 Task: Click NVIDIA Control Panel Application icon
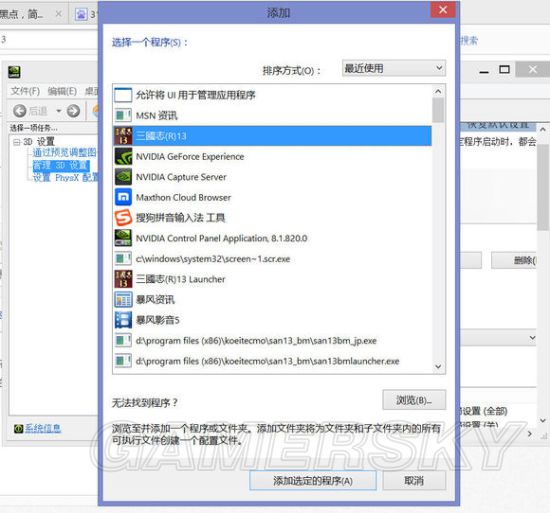point(123,238)
